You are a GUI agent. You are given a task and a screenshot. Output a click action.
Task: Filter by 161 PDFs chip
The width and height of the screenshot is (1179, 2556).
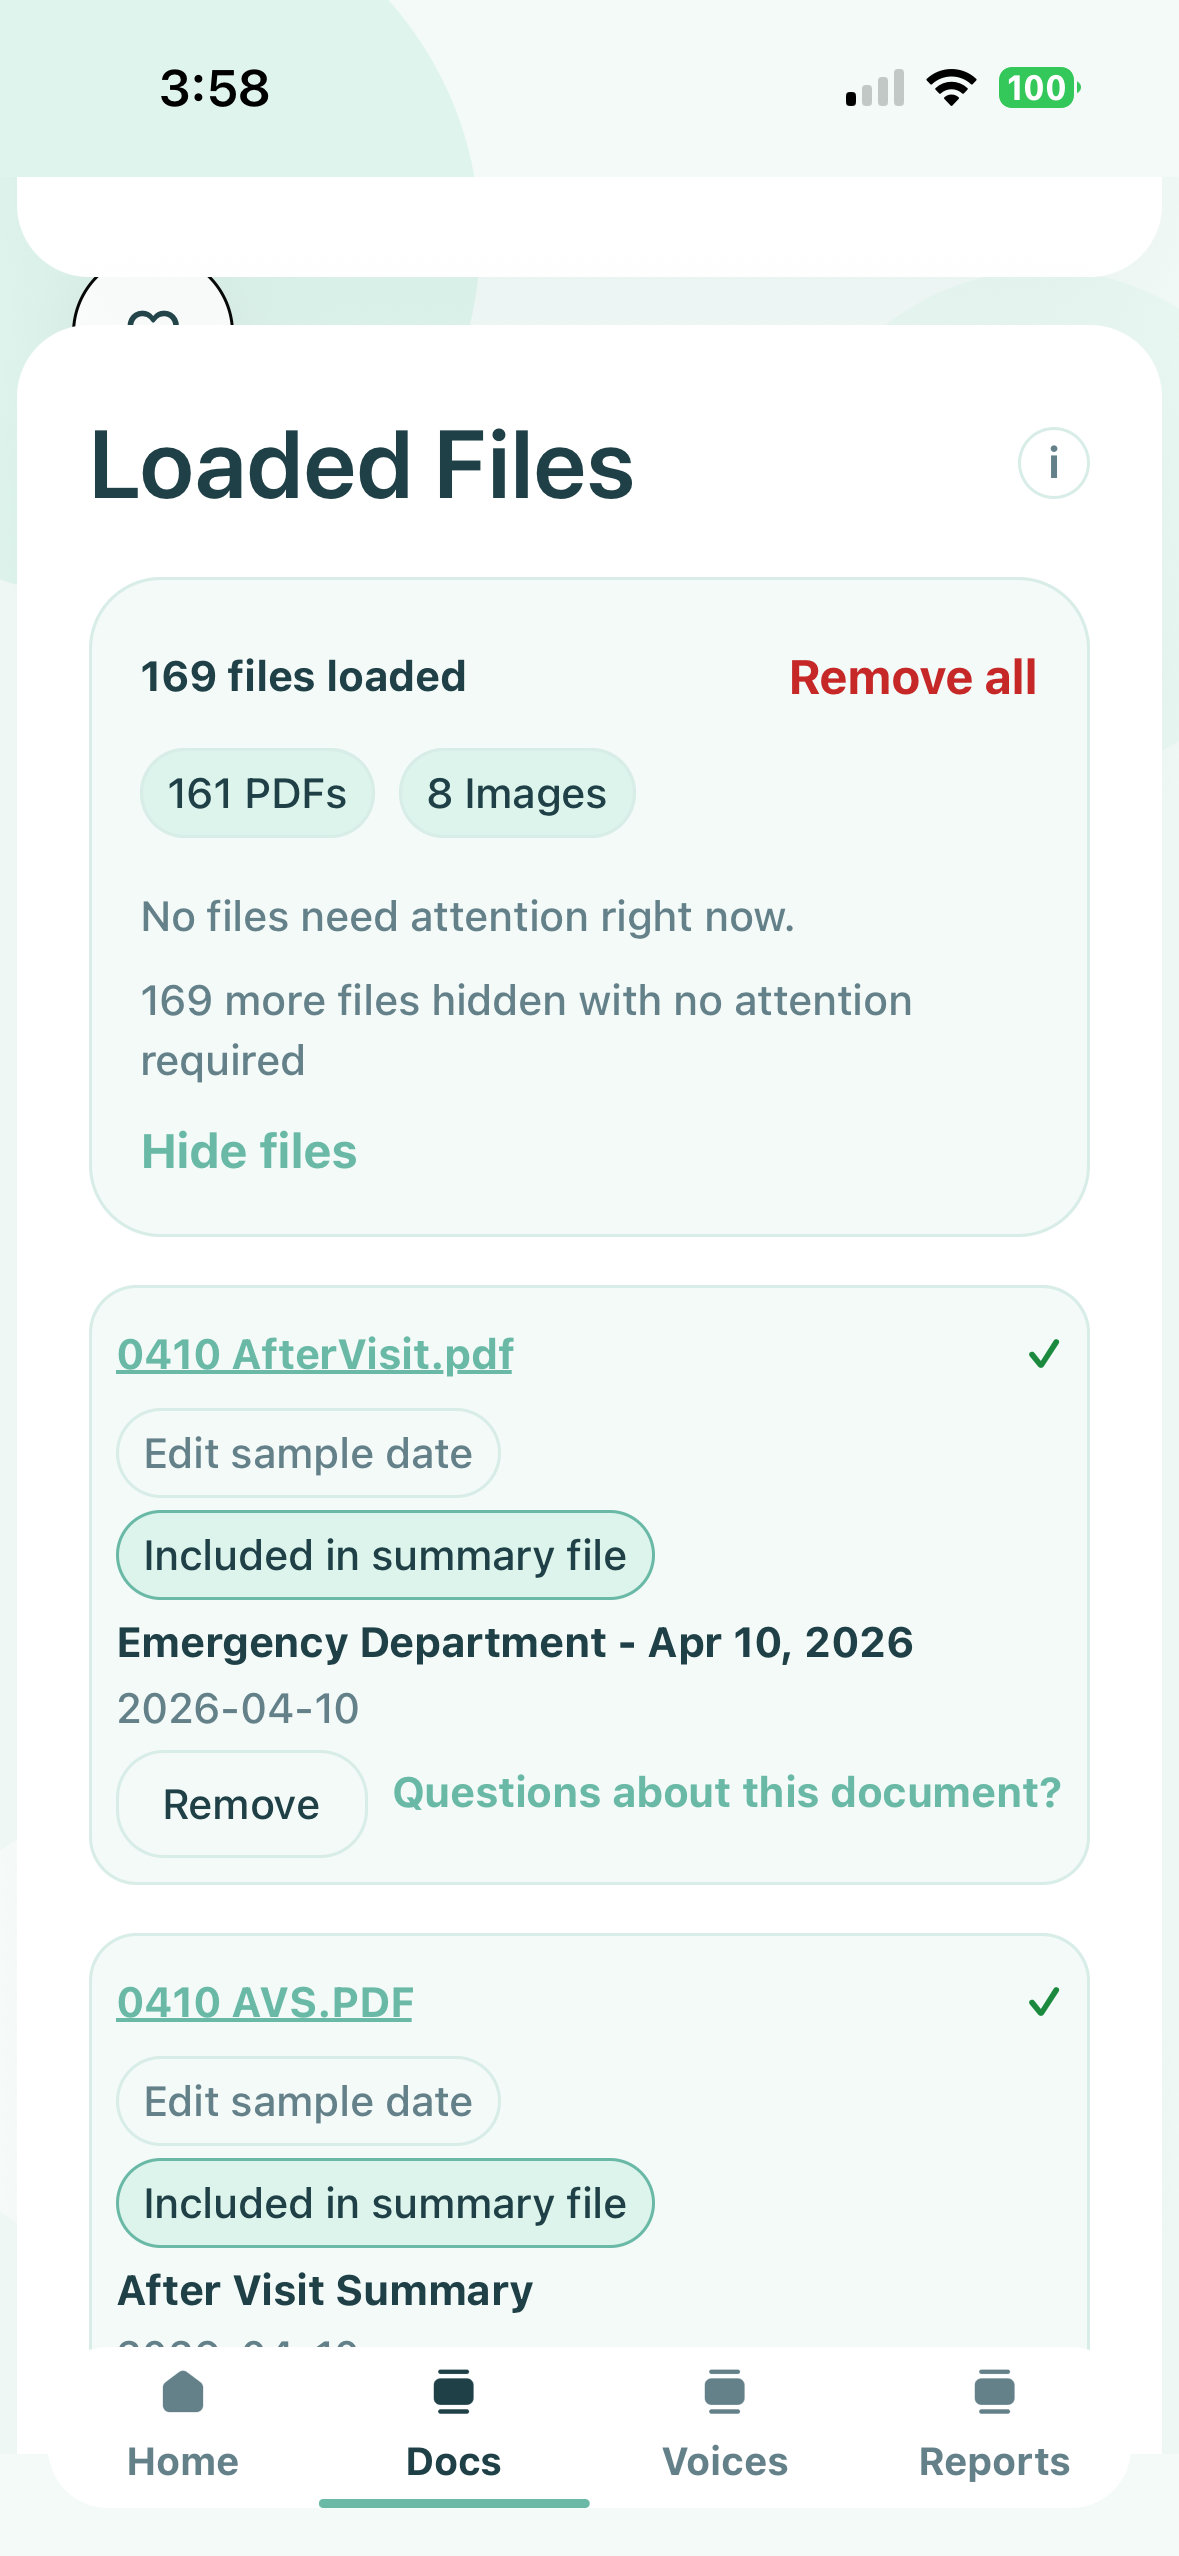pyautogui.click(x=257, y=793)
